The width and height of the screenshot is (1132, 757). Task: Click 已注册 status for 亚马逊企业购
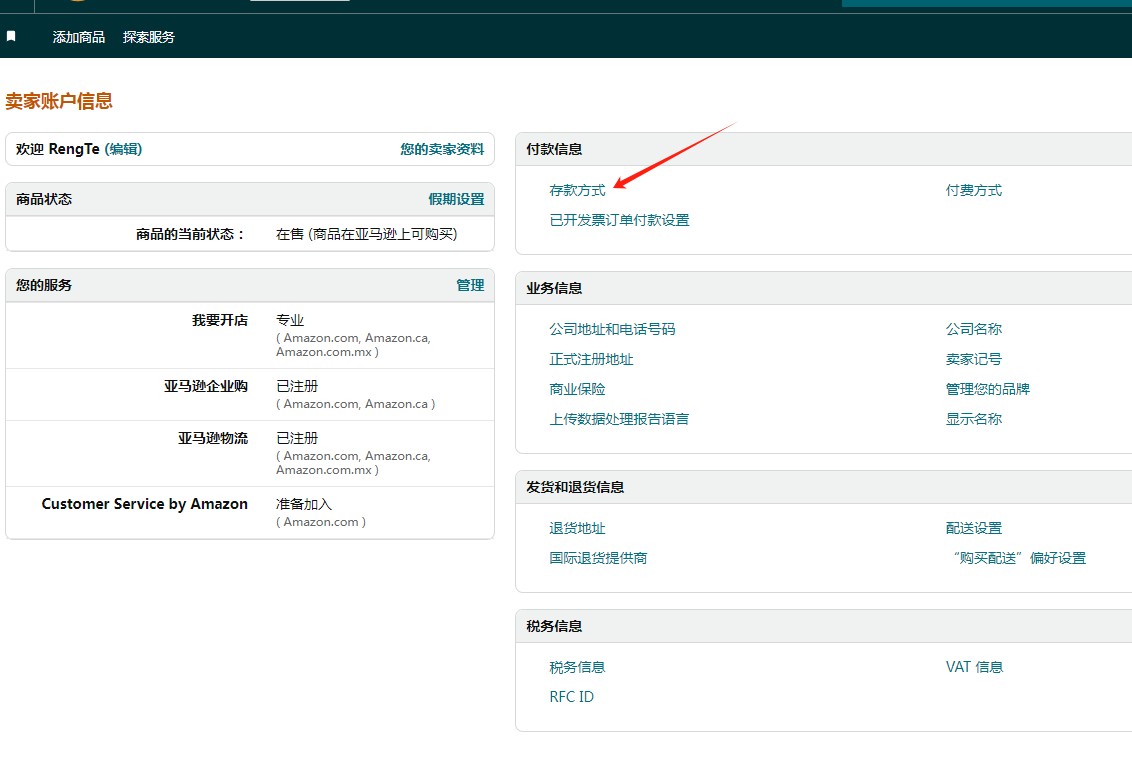click(297, 387)
